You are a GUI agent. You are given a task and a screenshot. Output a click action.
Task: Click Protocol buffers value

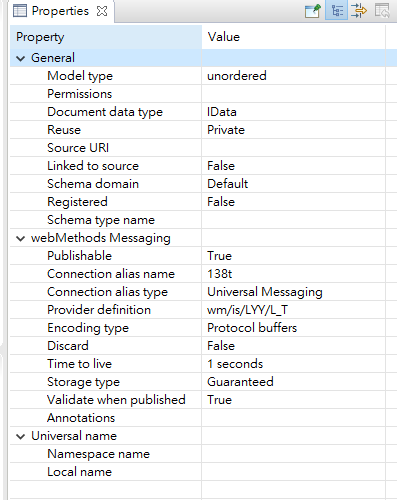[252, 328]
